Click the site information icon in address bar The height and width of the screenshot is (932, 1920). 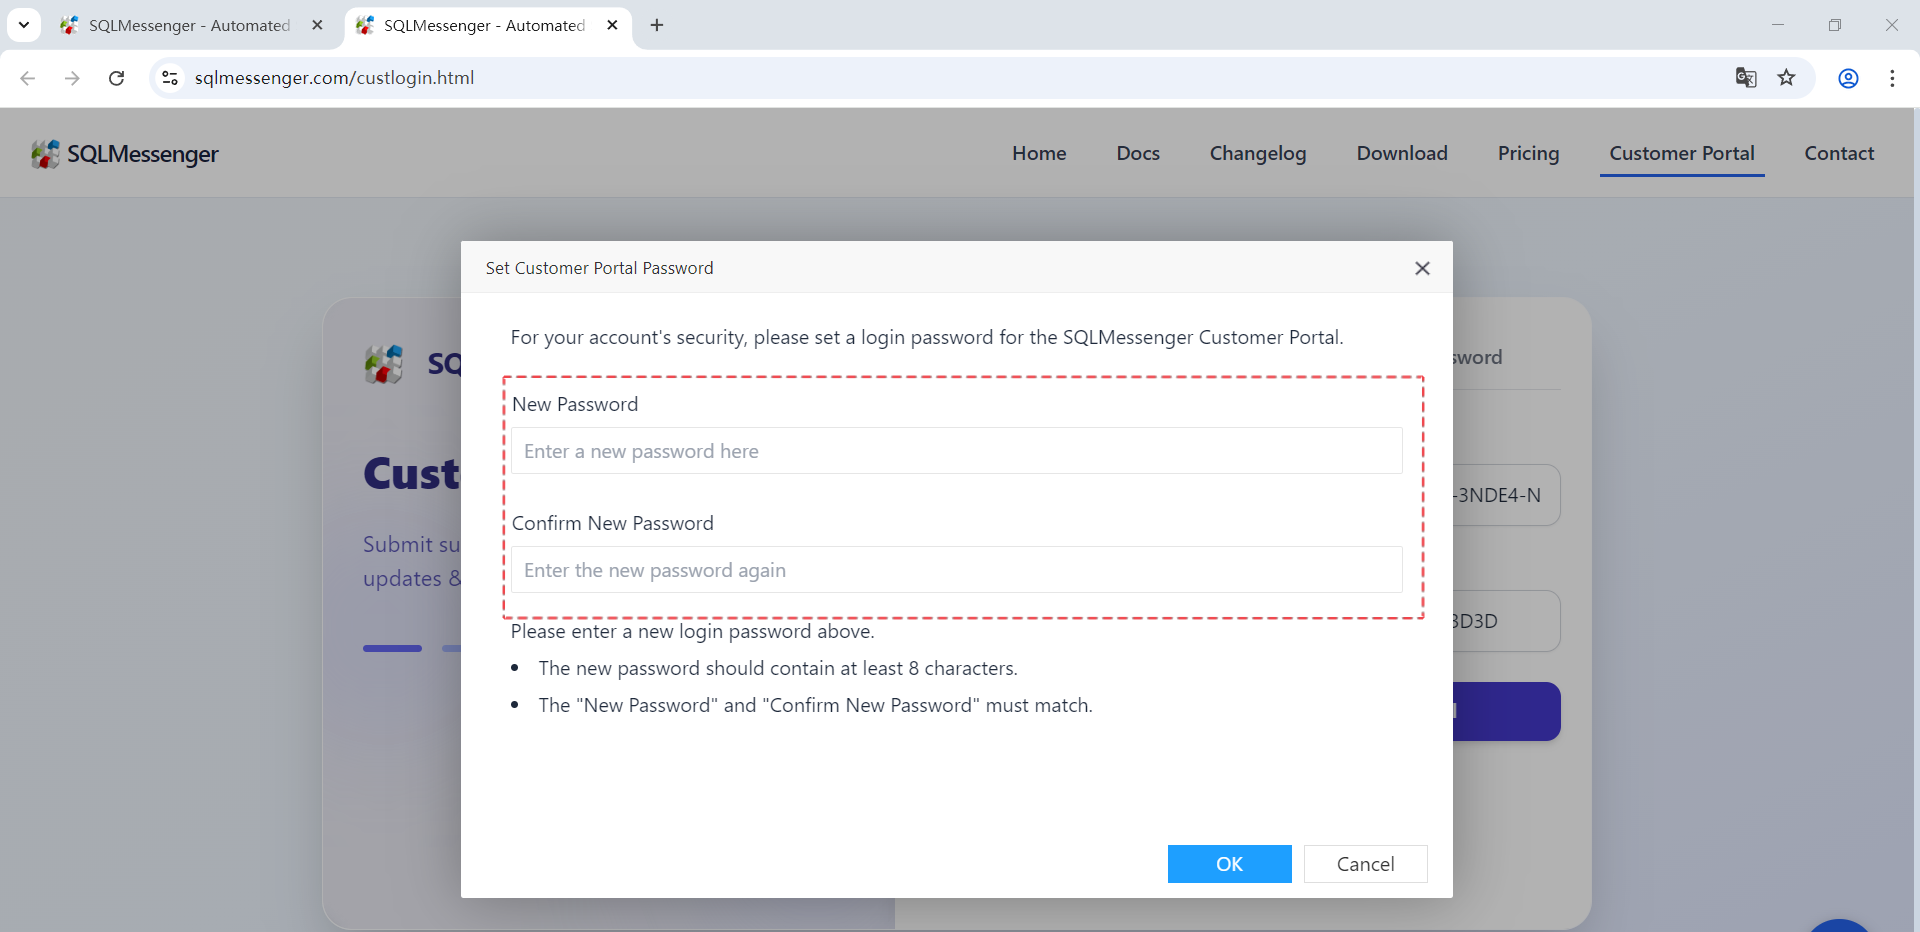(x=170, y=78)
